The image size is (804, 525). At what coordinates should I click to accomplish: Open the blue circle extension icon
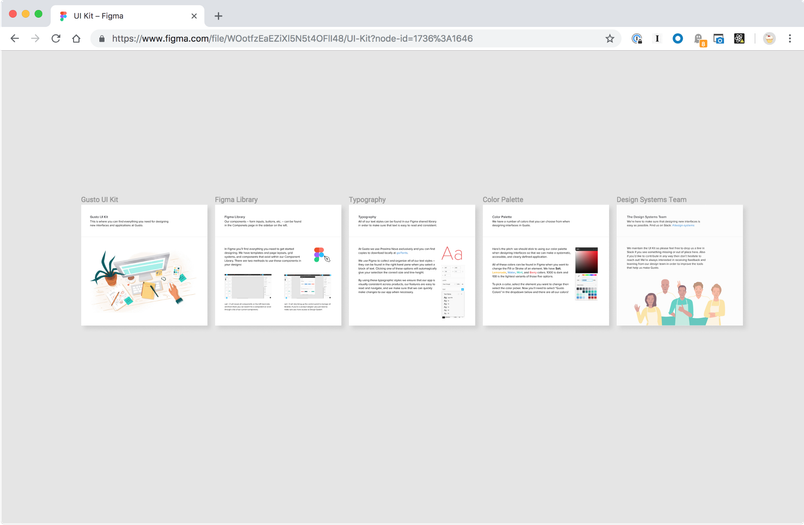(x=677, y=38)
